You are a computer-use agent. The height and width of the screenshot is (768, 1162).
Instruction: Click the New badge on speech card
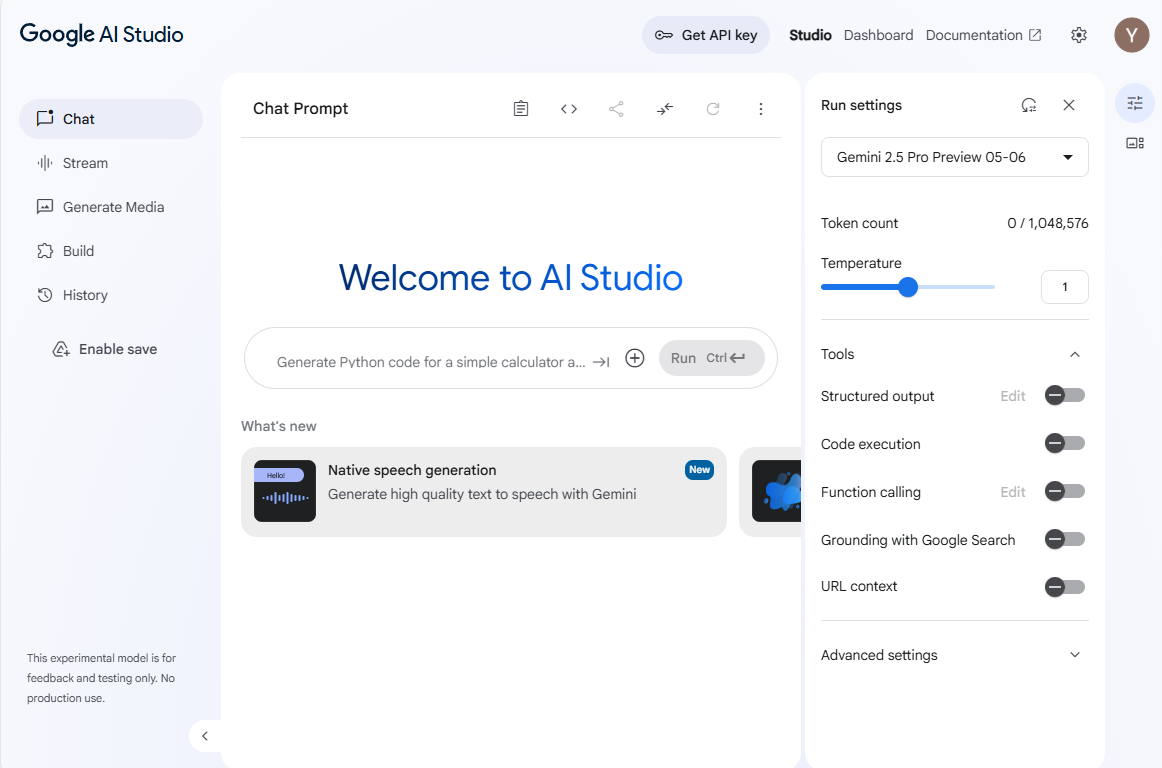pos(700,470)
